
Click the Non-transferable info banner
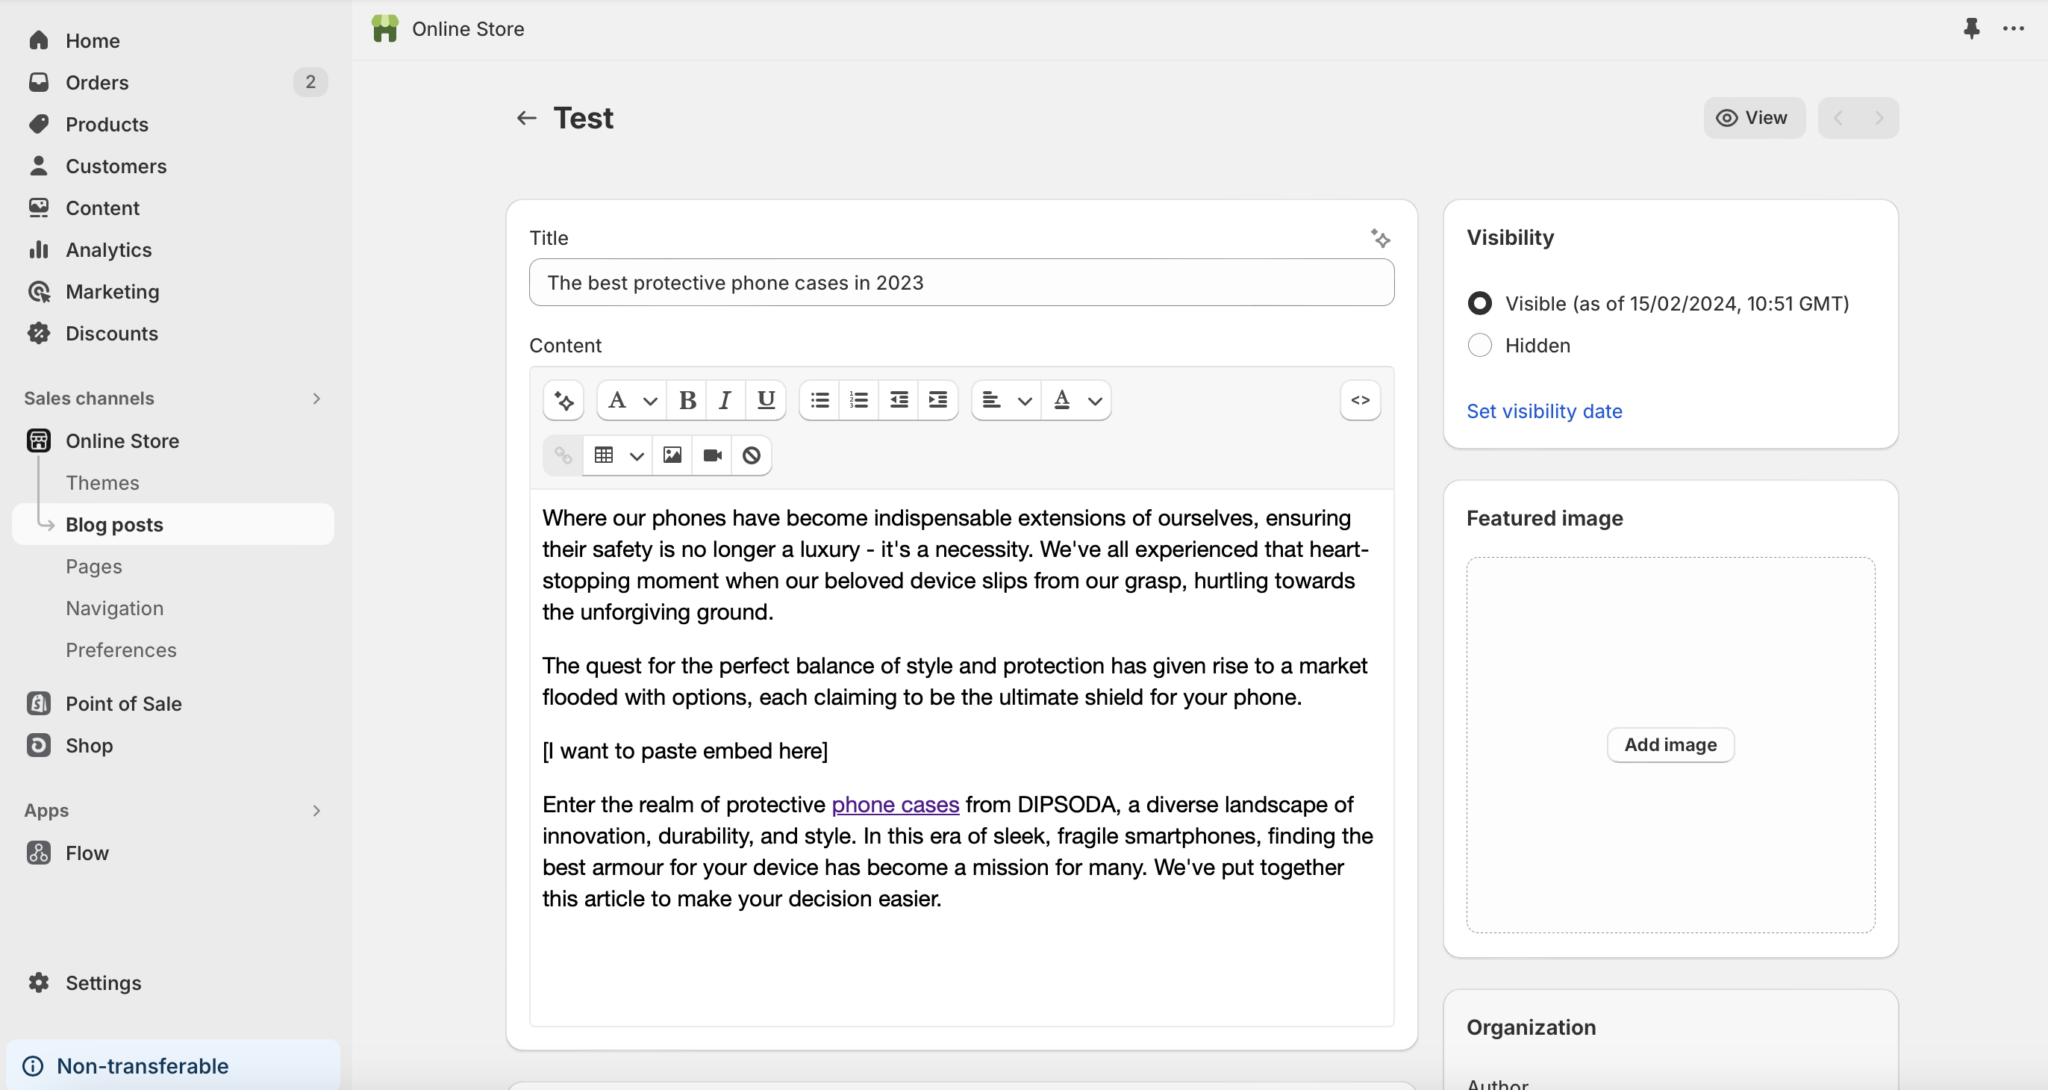(172, 1066)
